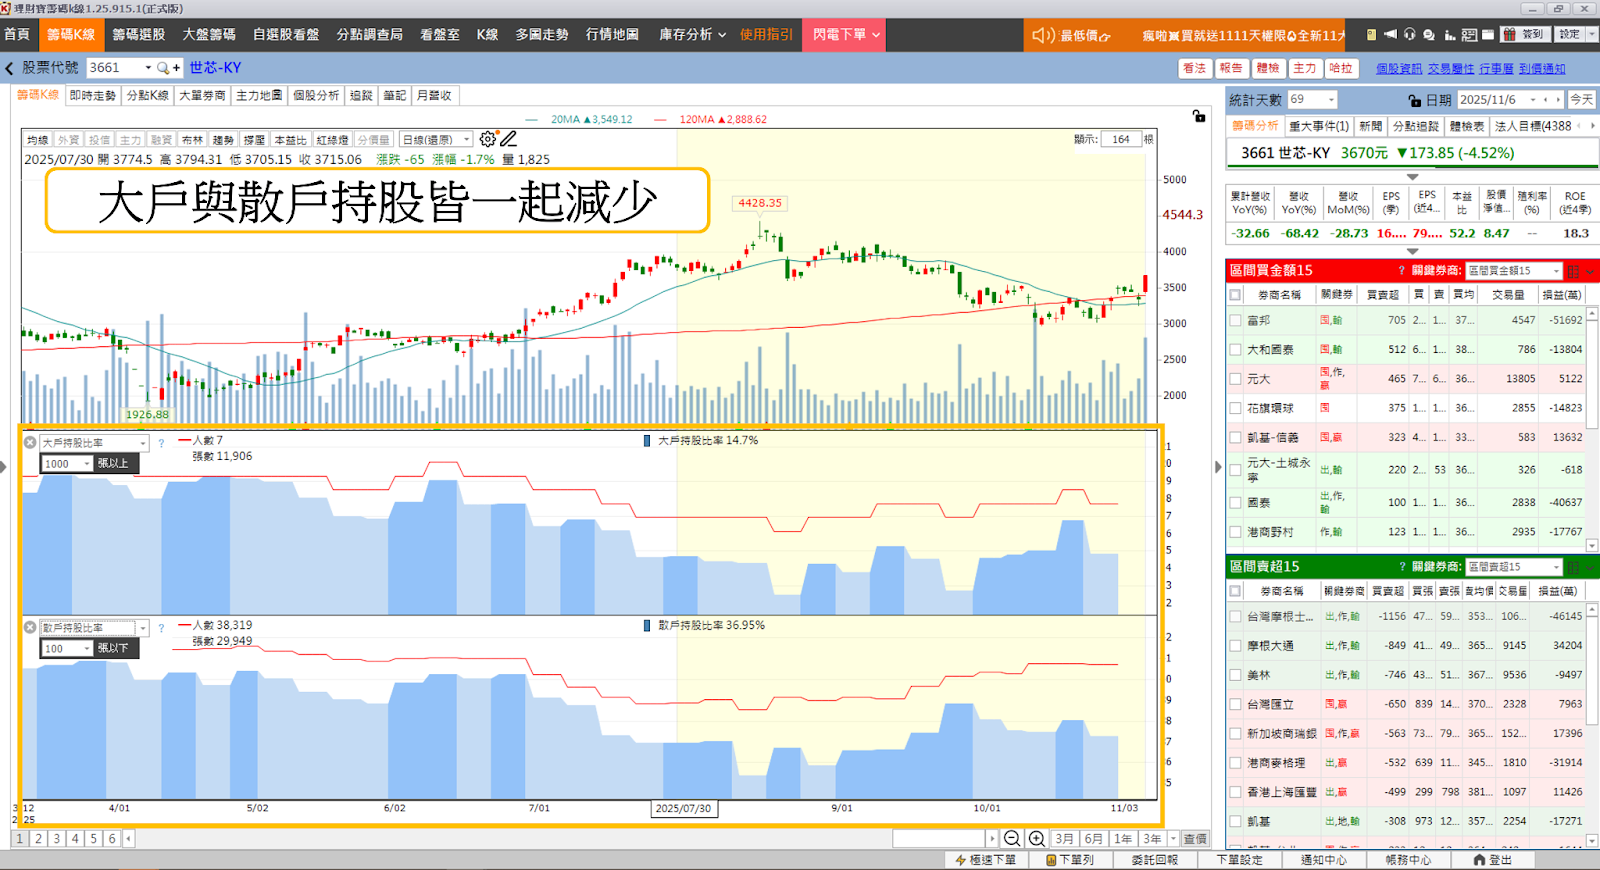Image resolution: width=1600 pixels, height=870 pixels.
Task: Expand the 庫存分析 menu
Action: point(692,34)
